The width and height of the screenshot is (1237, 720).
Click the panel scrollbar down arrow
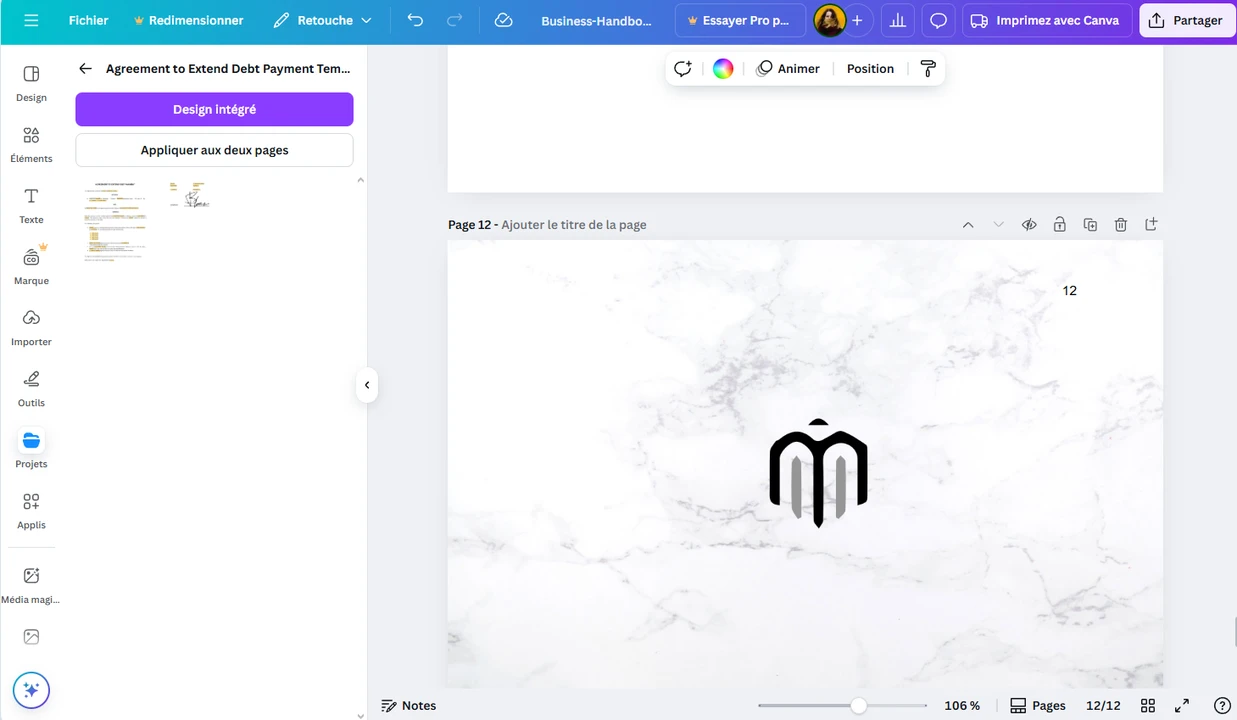click(361, 715)
